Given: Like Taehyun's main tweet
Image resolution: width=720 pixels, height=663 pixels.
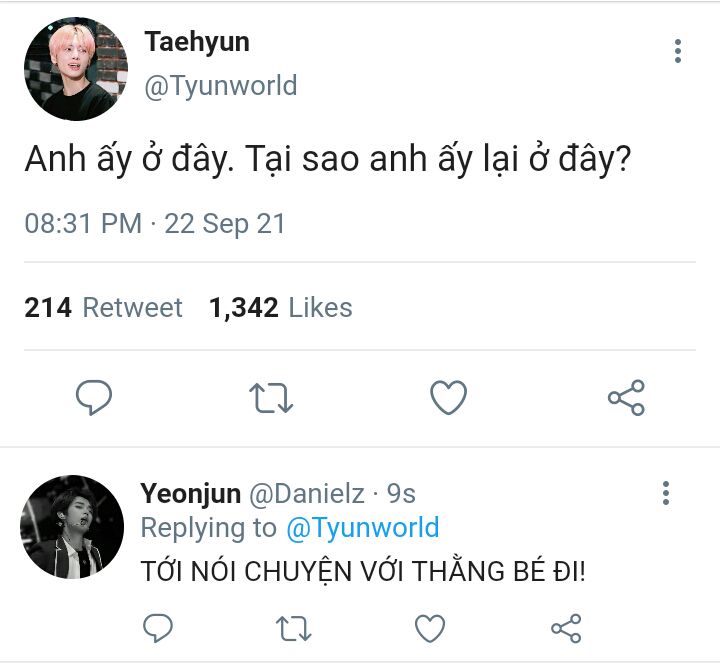Looking at the screenshot, I should click(449, 398).
